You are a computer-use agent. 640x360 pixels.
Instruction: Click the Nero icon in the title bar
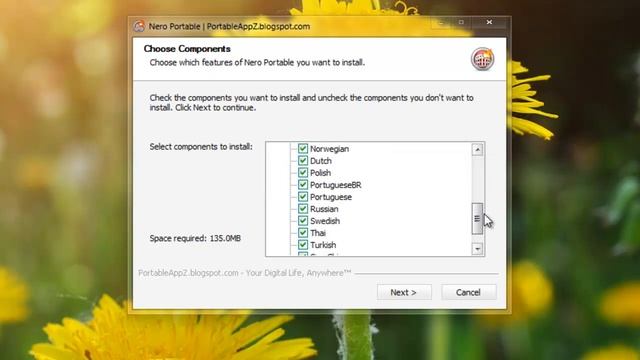[139, 27]
